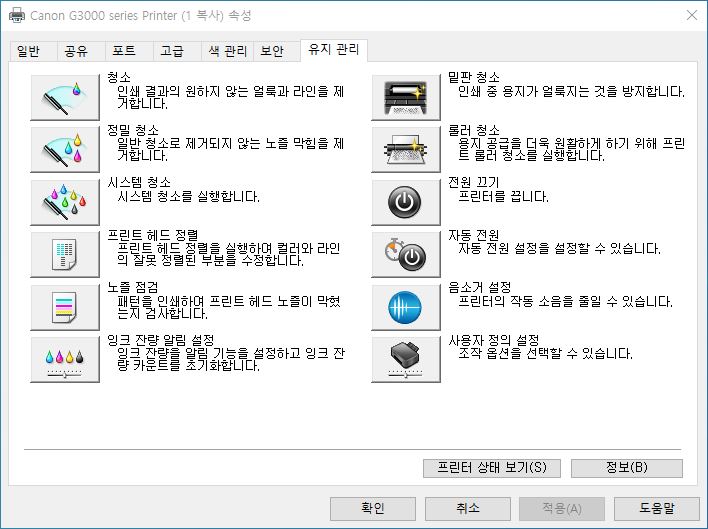Viewport: 708px width, 529px height.
Task: Click the '프린트 헤드 정렬' heading text
Action: (153, 235)
